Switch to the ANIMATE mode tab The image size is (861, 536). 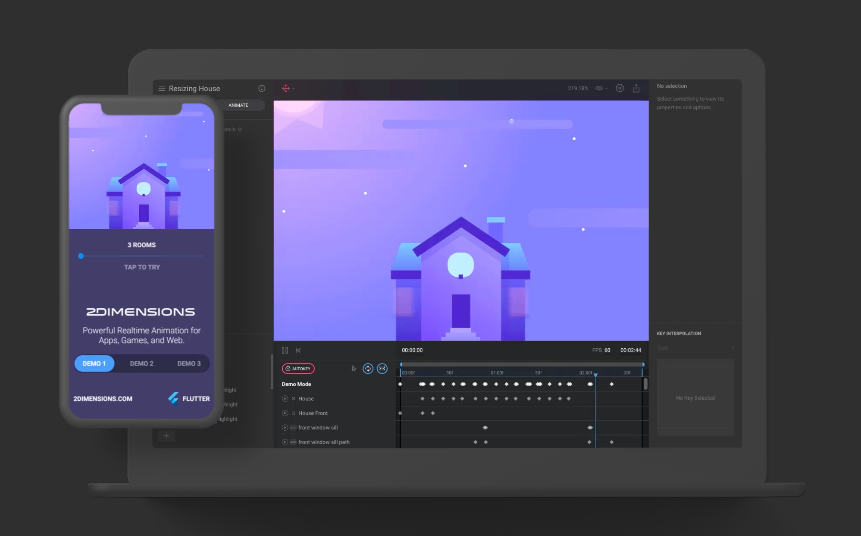(x=238, y=105)
